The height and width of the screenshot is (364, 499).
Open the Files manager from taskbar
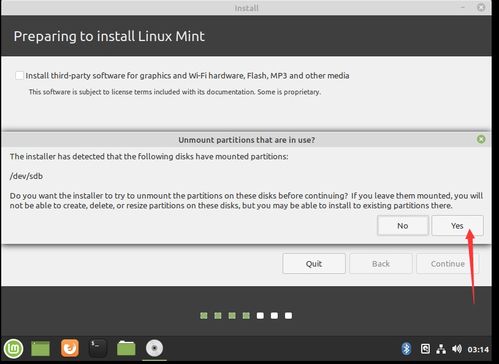coord(126,348)
